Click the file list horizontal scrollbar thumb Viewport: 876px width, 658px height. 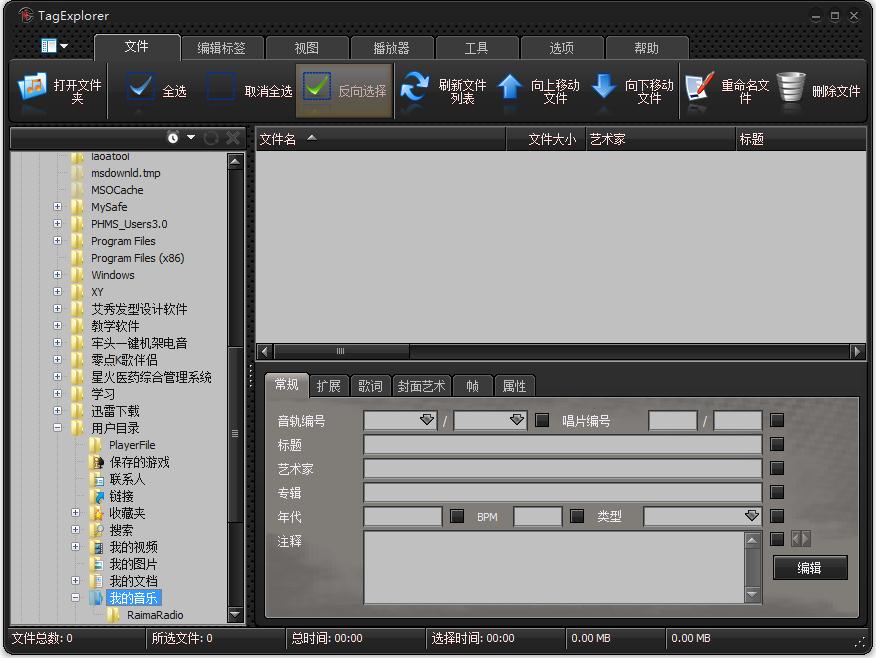point(340,352)
